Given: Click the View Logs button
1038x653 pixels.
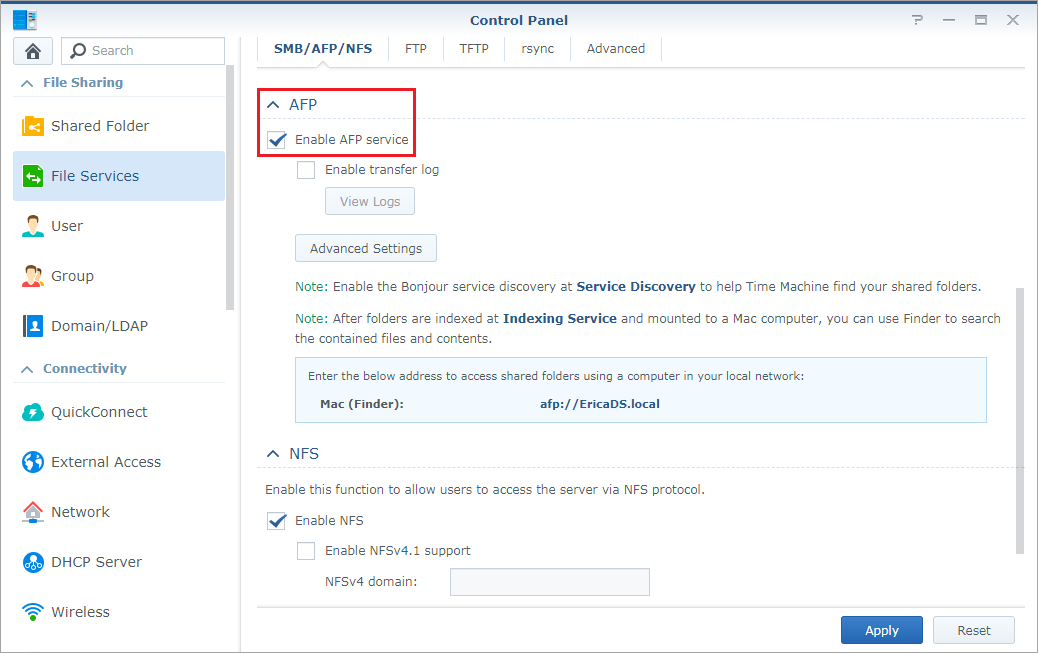Looking at the screenshot, I should point(370,201).
